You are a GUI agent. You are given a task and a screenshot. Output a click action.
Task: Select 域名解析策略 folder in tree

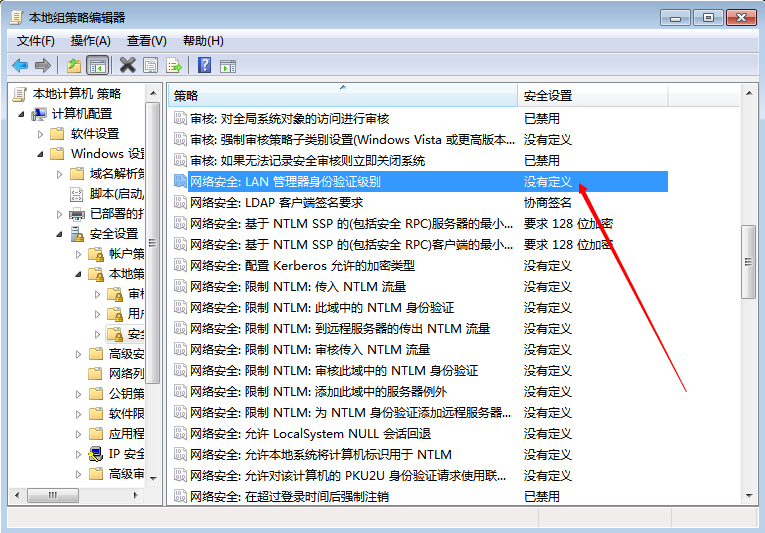coord(117,174)
